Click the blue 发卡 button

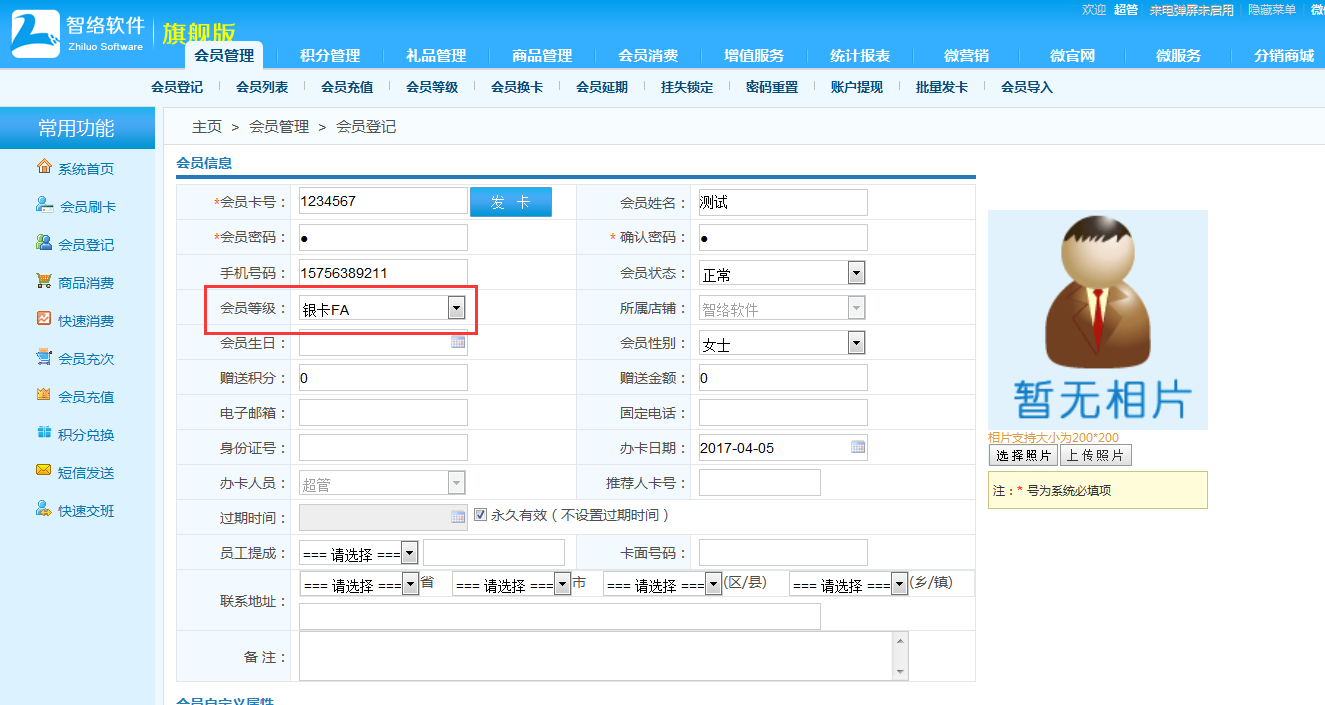click(x=511, y=202)
